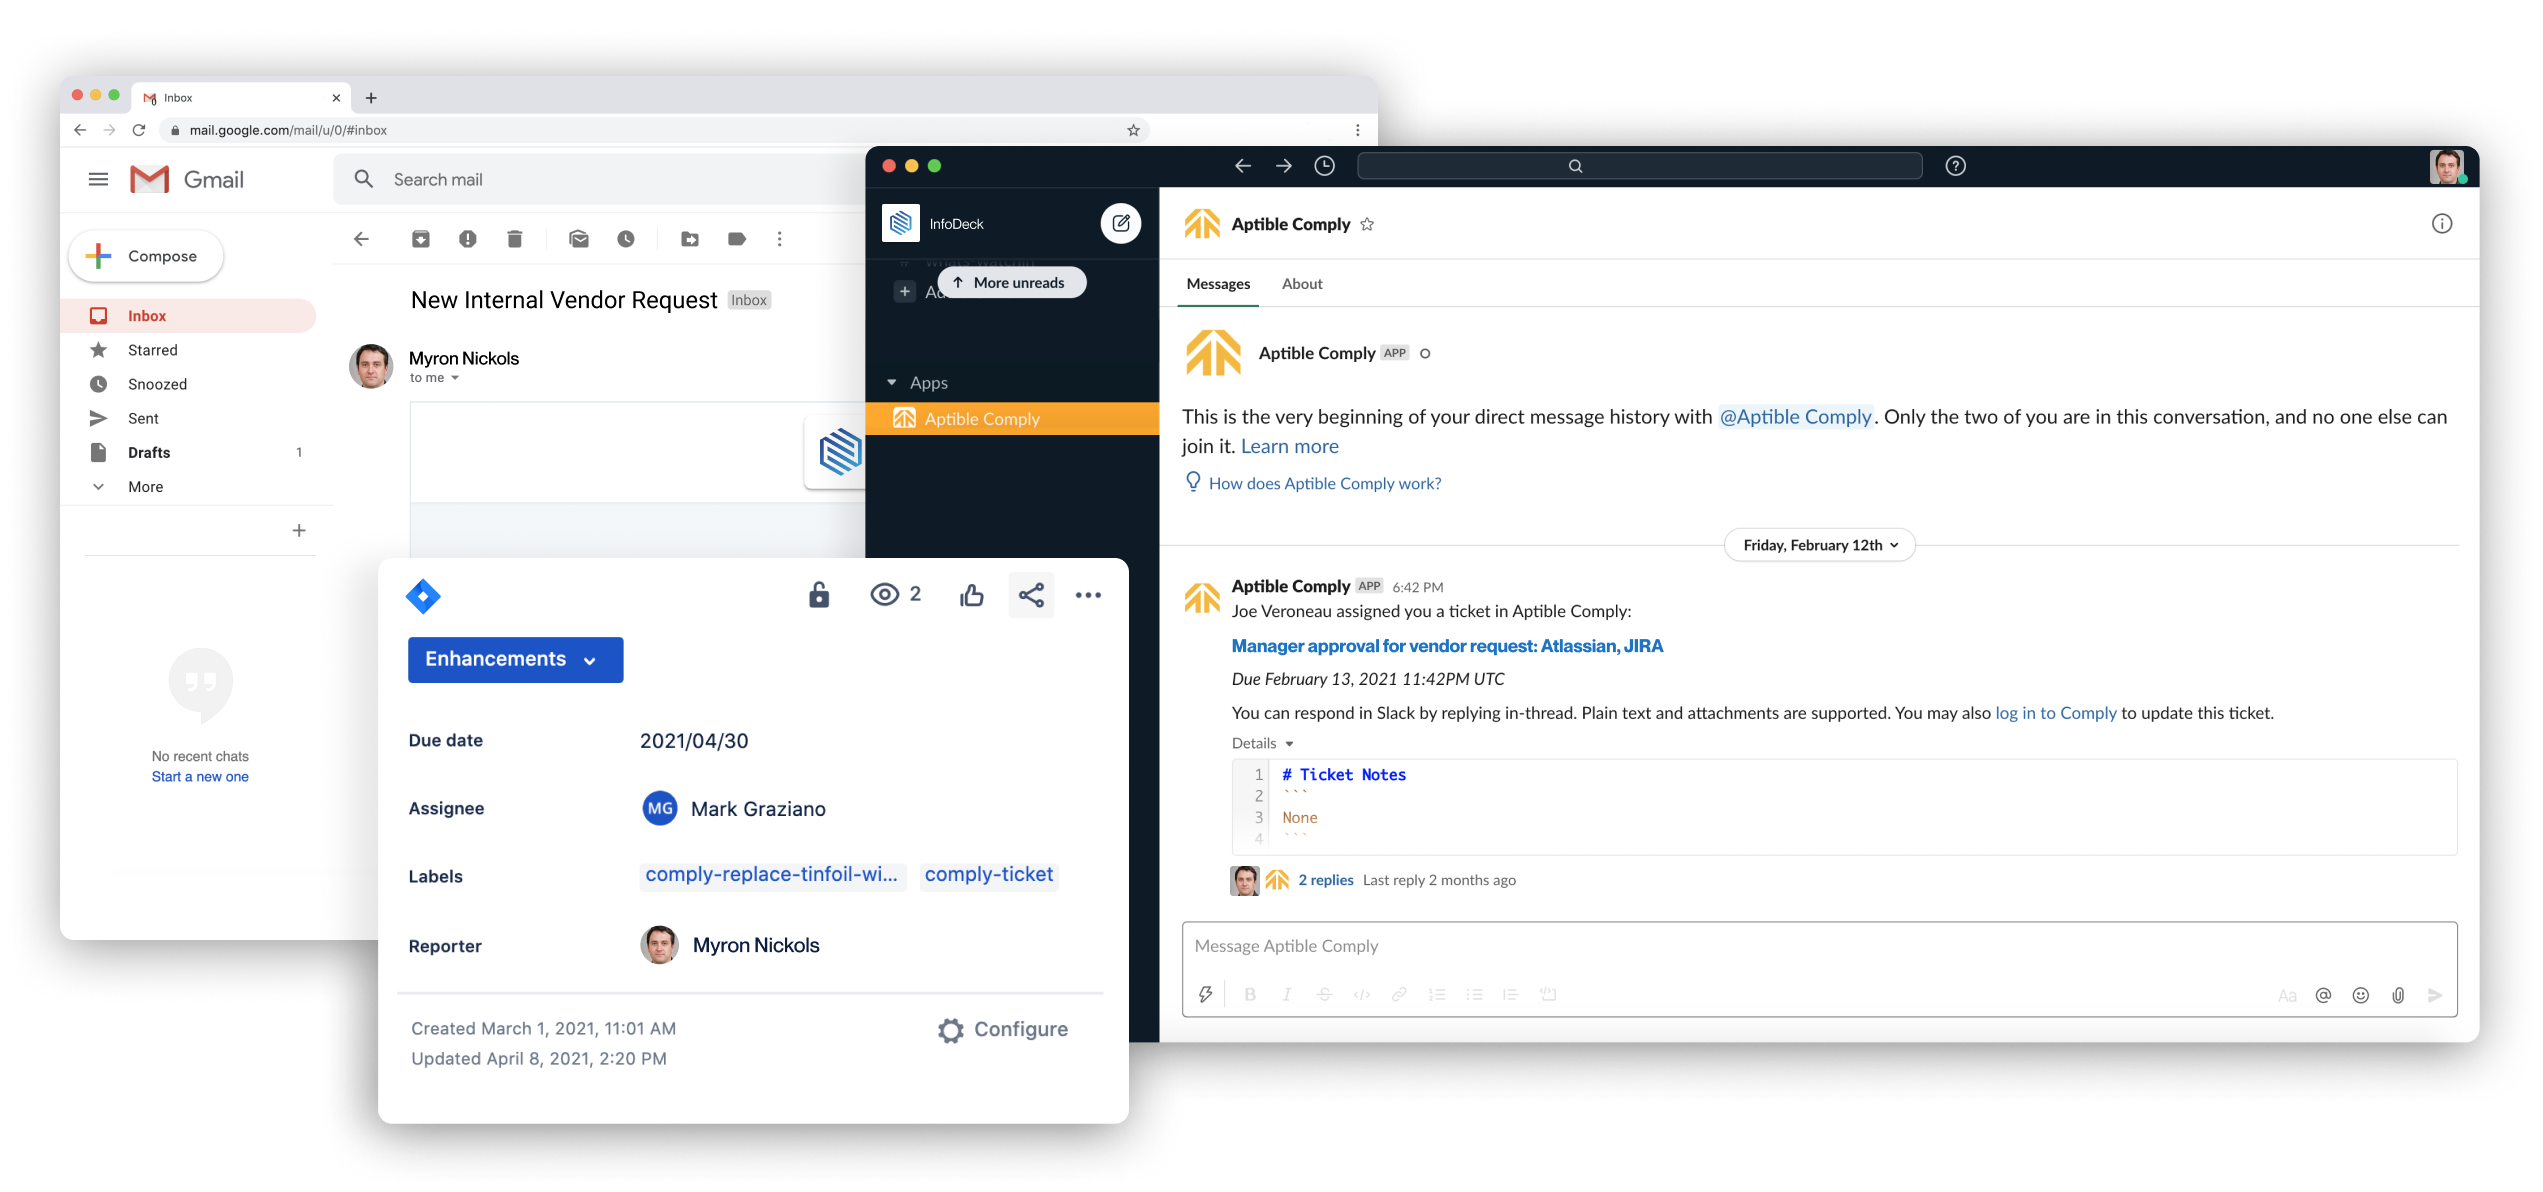Click Slack shortcuts lightning bolt icon
Viewport: 2543px width, 1192px height.
point(1206,995)
